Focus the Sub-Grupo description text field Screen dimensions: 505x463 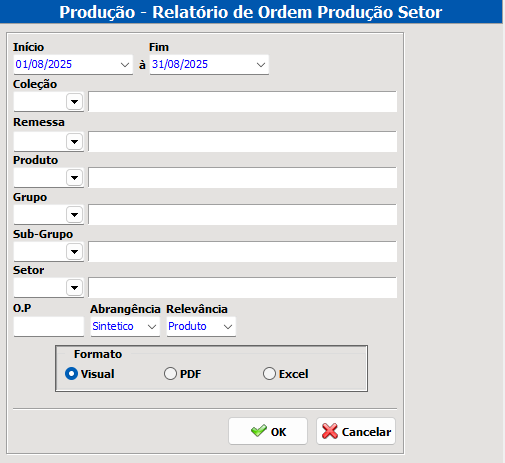[x=242, y=251]
